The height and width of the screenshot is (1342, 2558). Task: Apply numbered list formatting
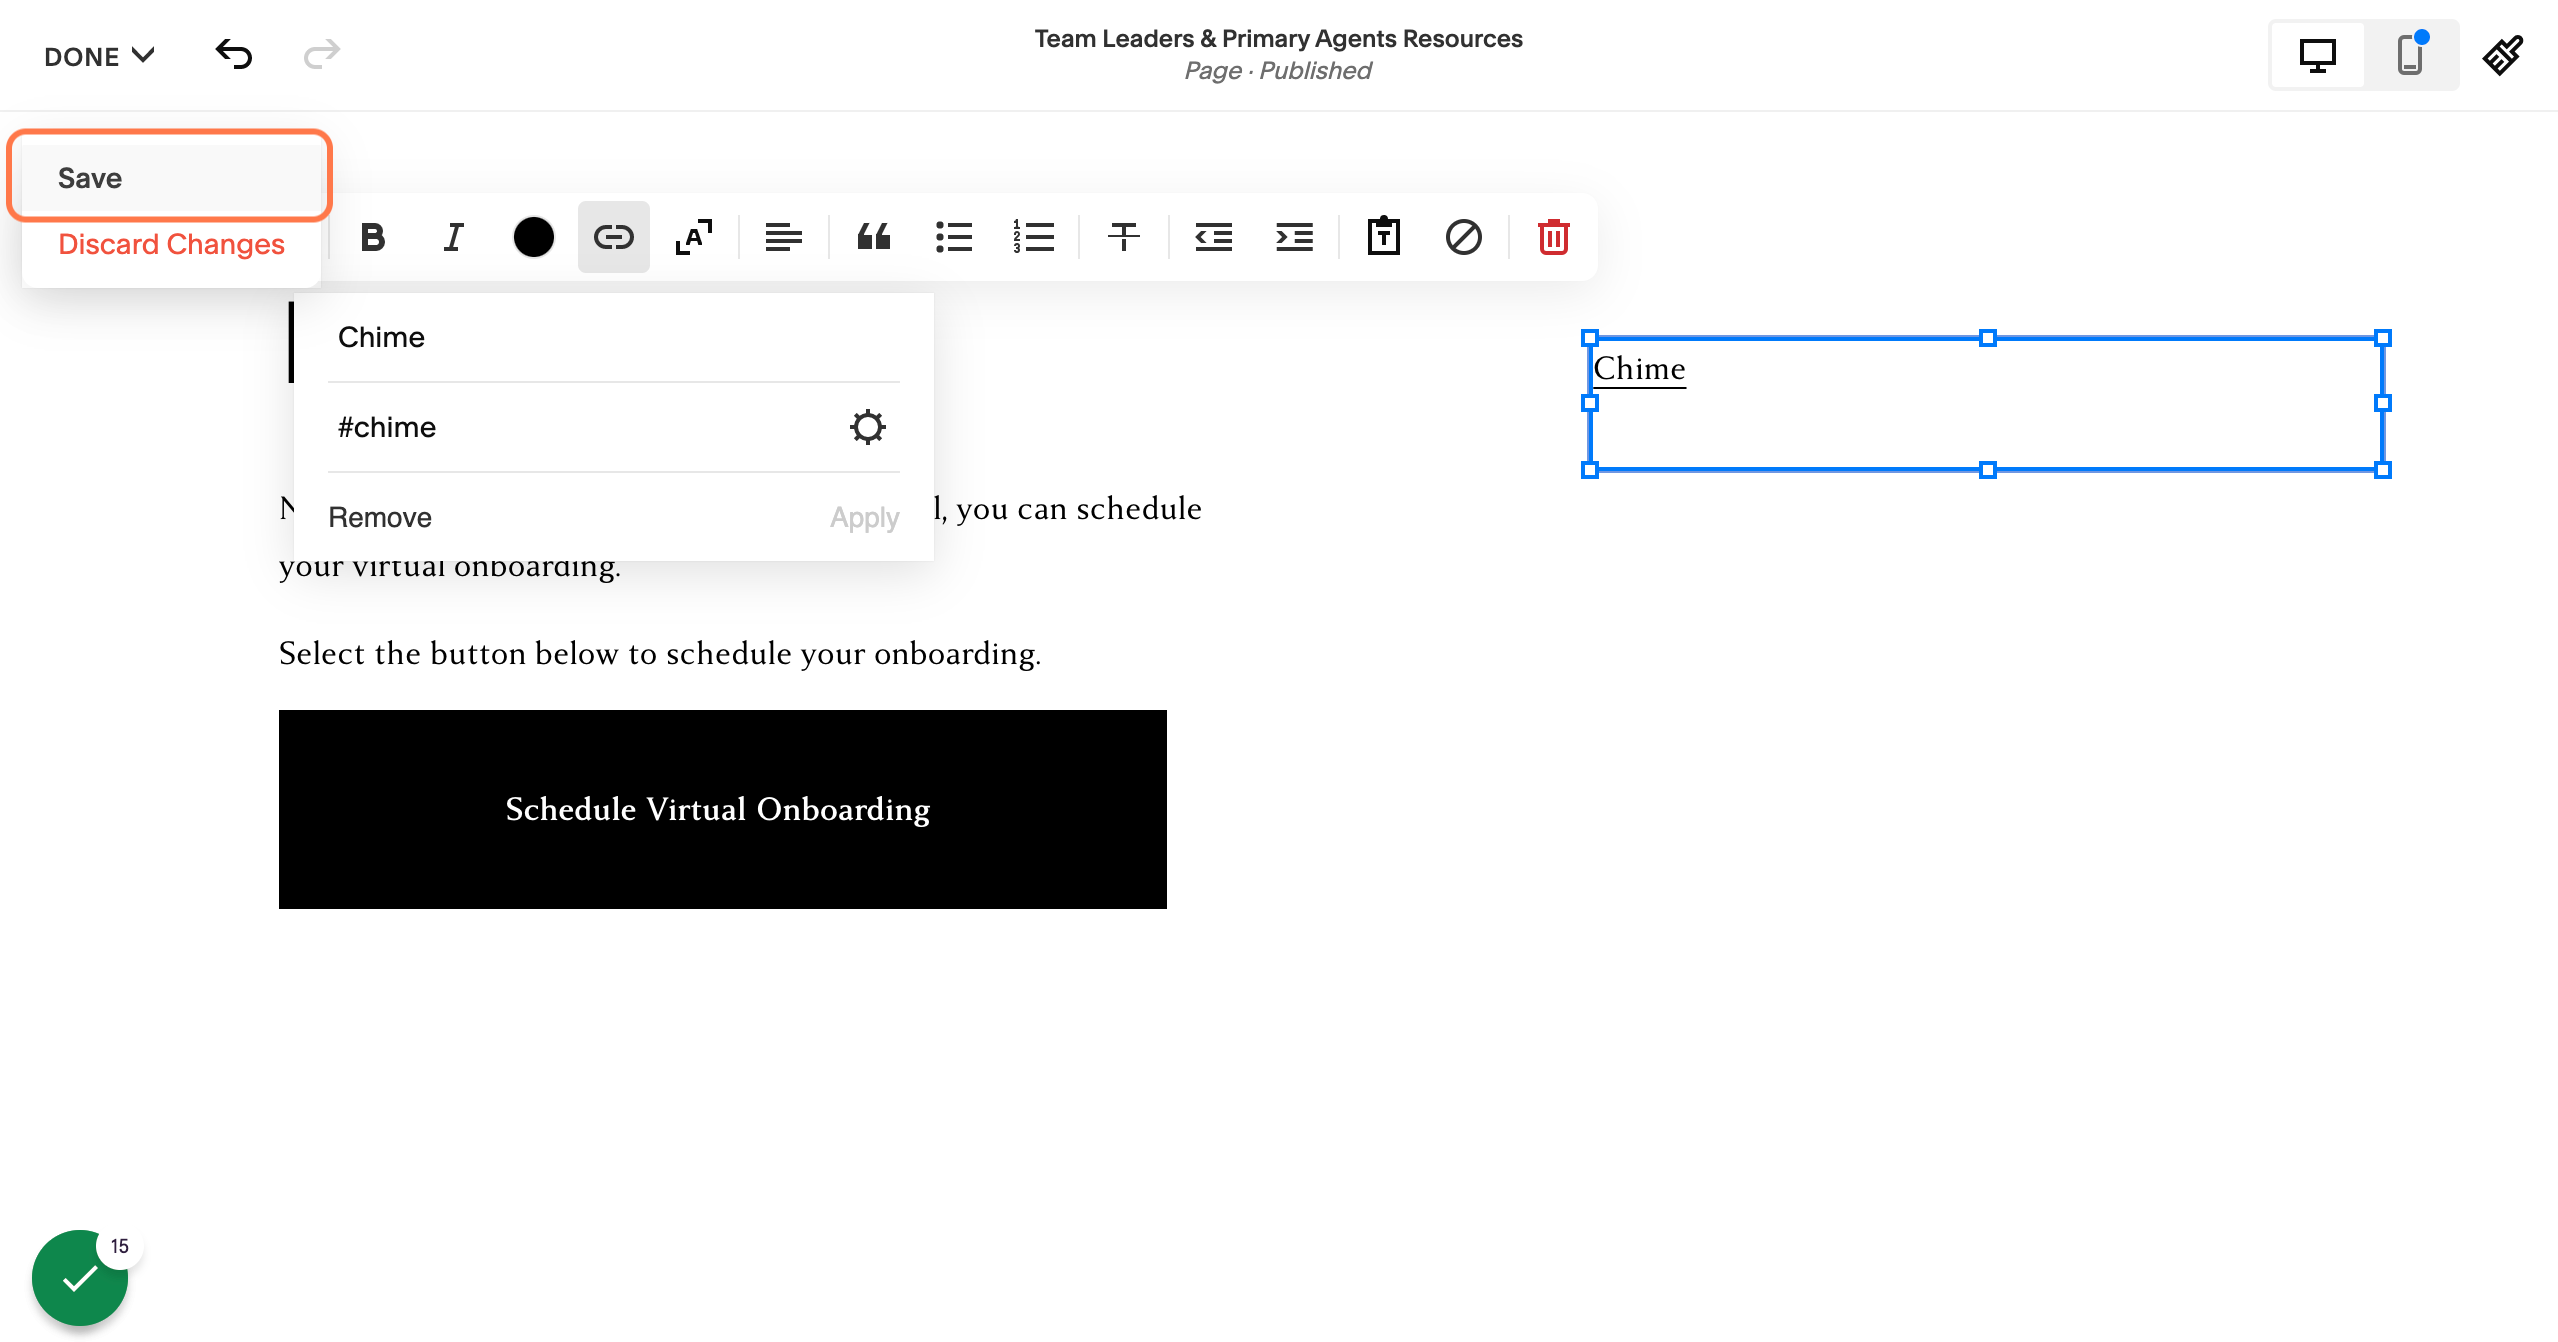[1034, 237]
